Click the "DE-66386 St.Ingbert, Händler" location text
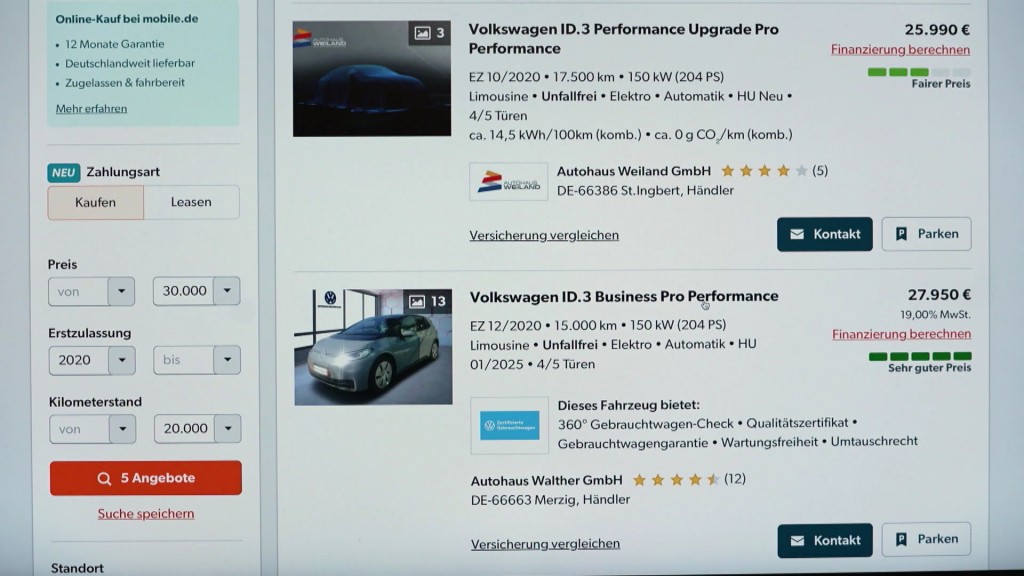This screenshot has width=1024, height=576. pos(645,191)
